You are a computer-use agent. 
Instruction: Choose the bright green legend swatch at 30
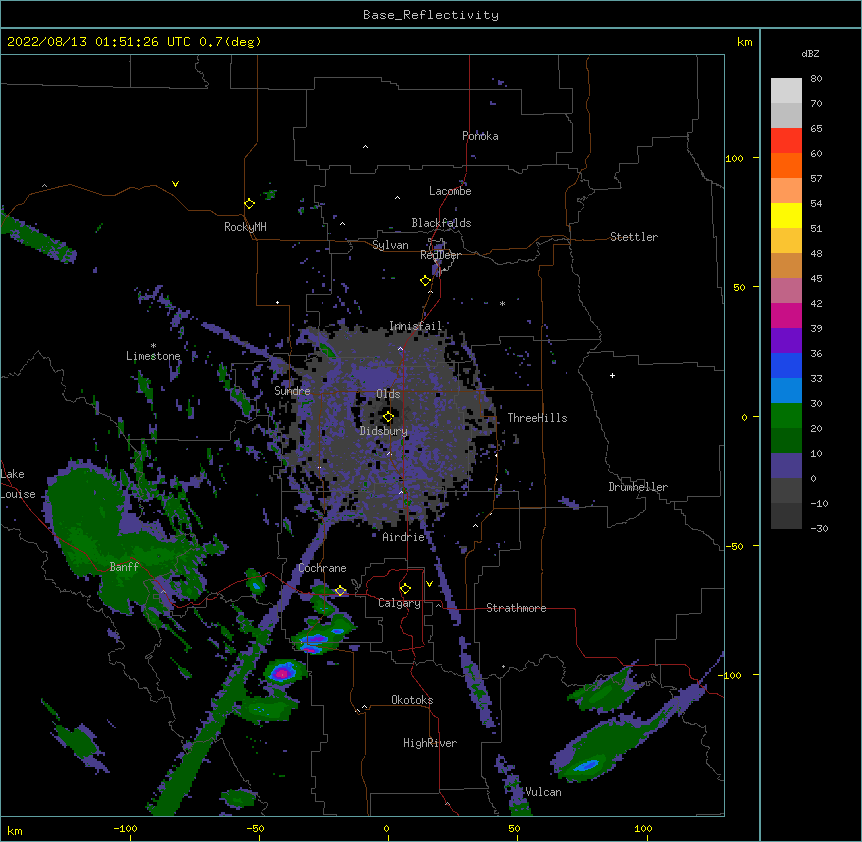point(786,416)
